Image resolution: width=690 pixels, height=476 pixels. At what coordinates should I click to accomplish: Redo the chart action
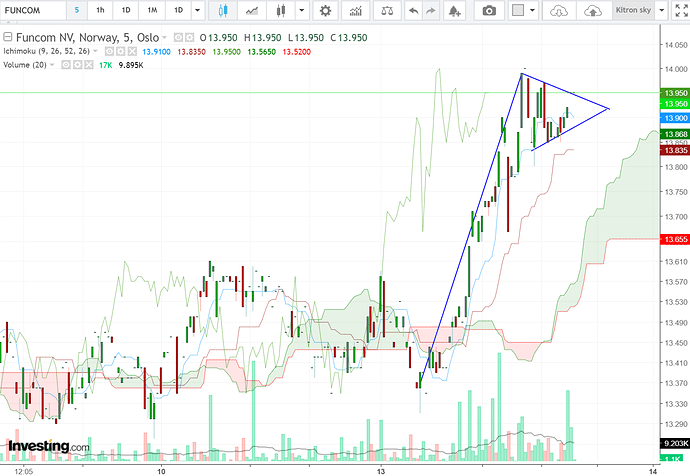(x=431, y=10)
